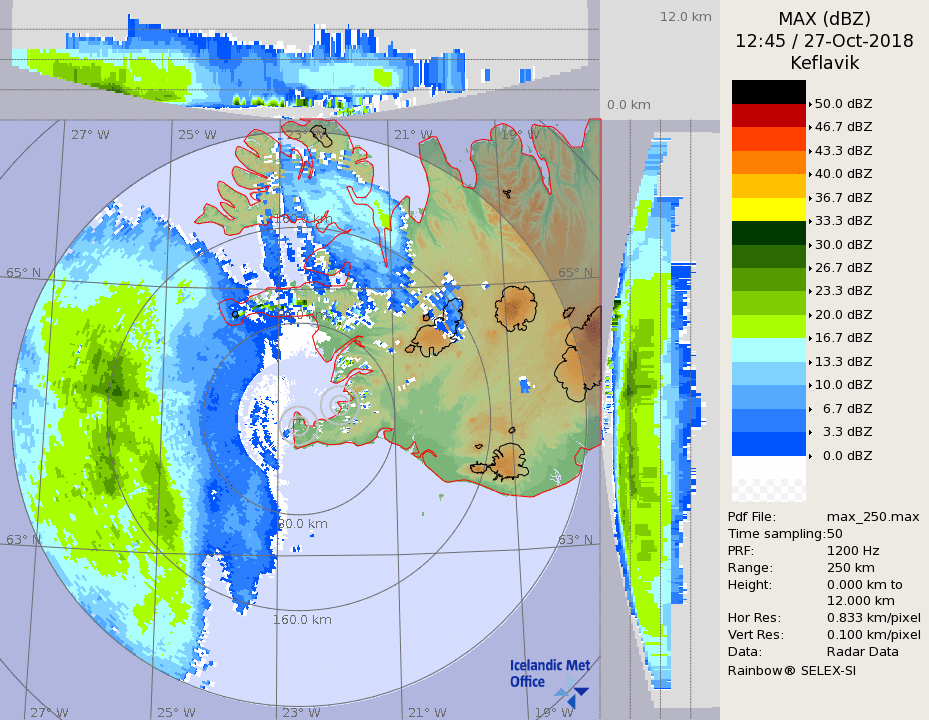
Task: Click the white 0.0 dBZ legend swatch
Action: click(x=768, y=467)
